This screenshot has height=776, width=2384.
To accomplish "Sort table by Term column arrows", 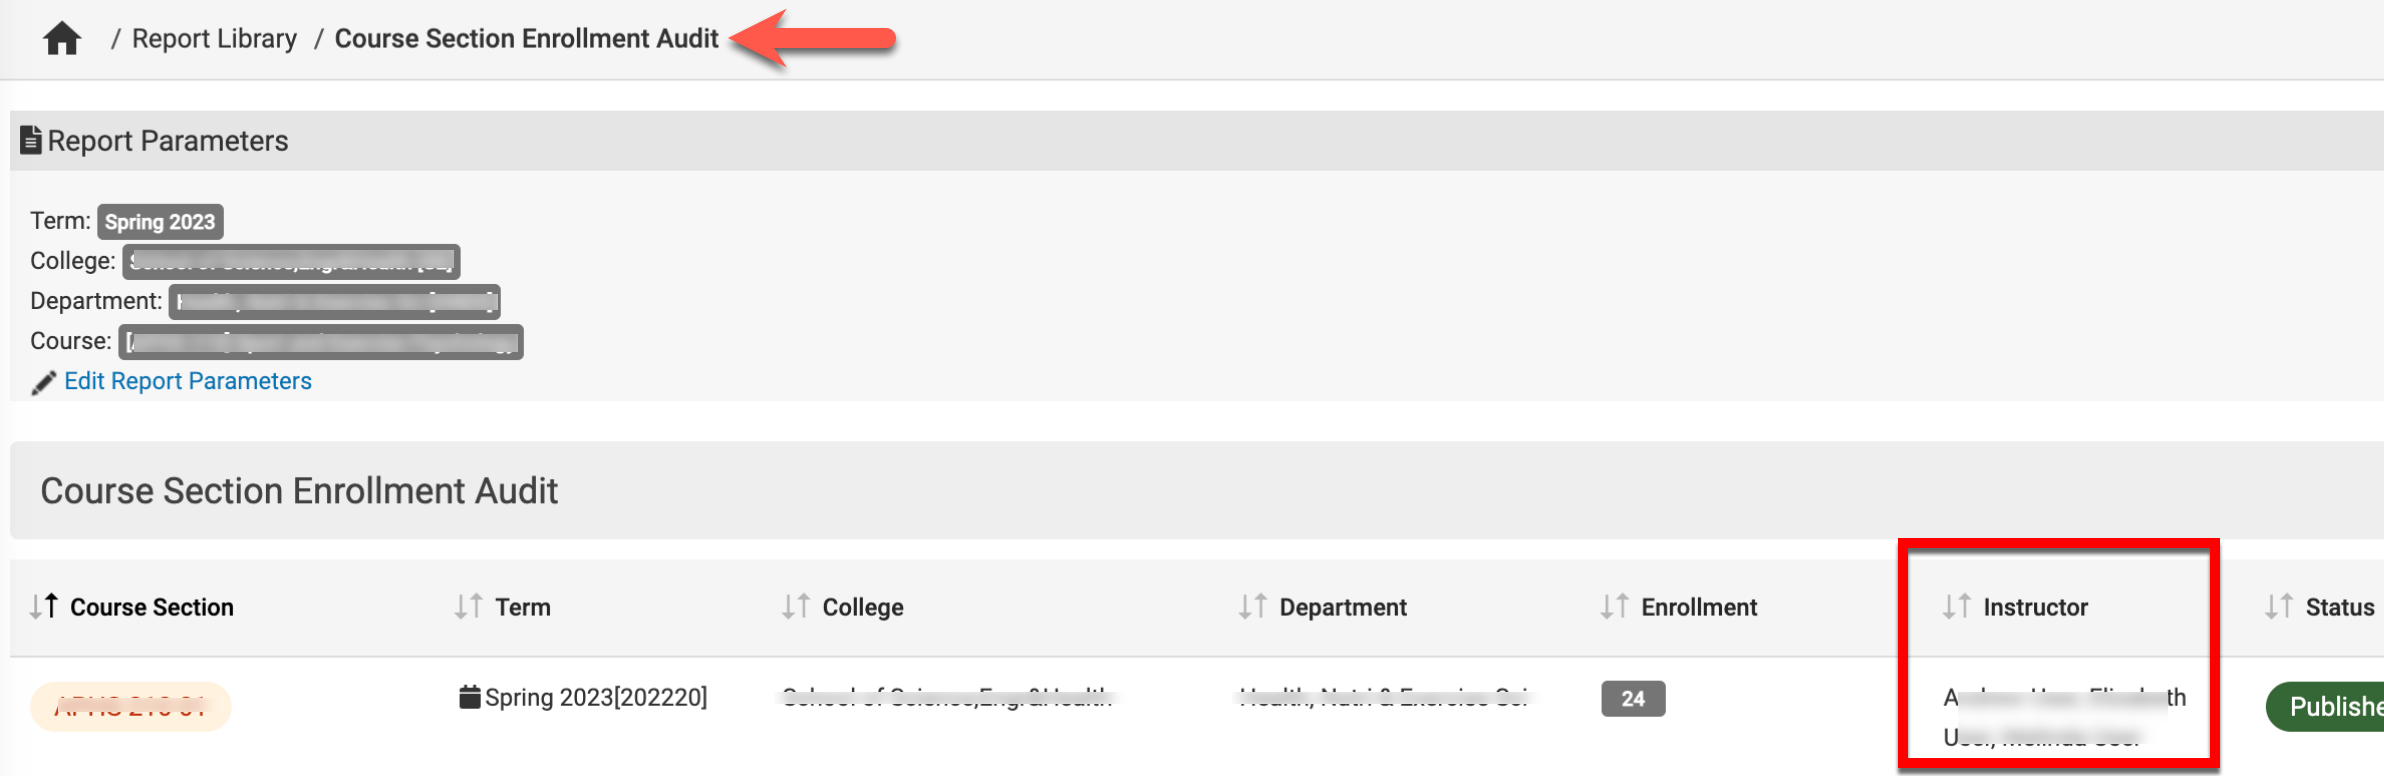I will coord(468,606).
